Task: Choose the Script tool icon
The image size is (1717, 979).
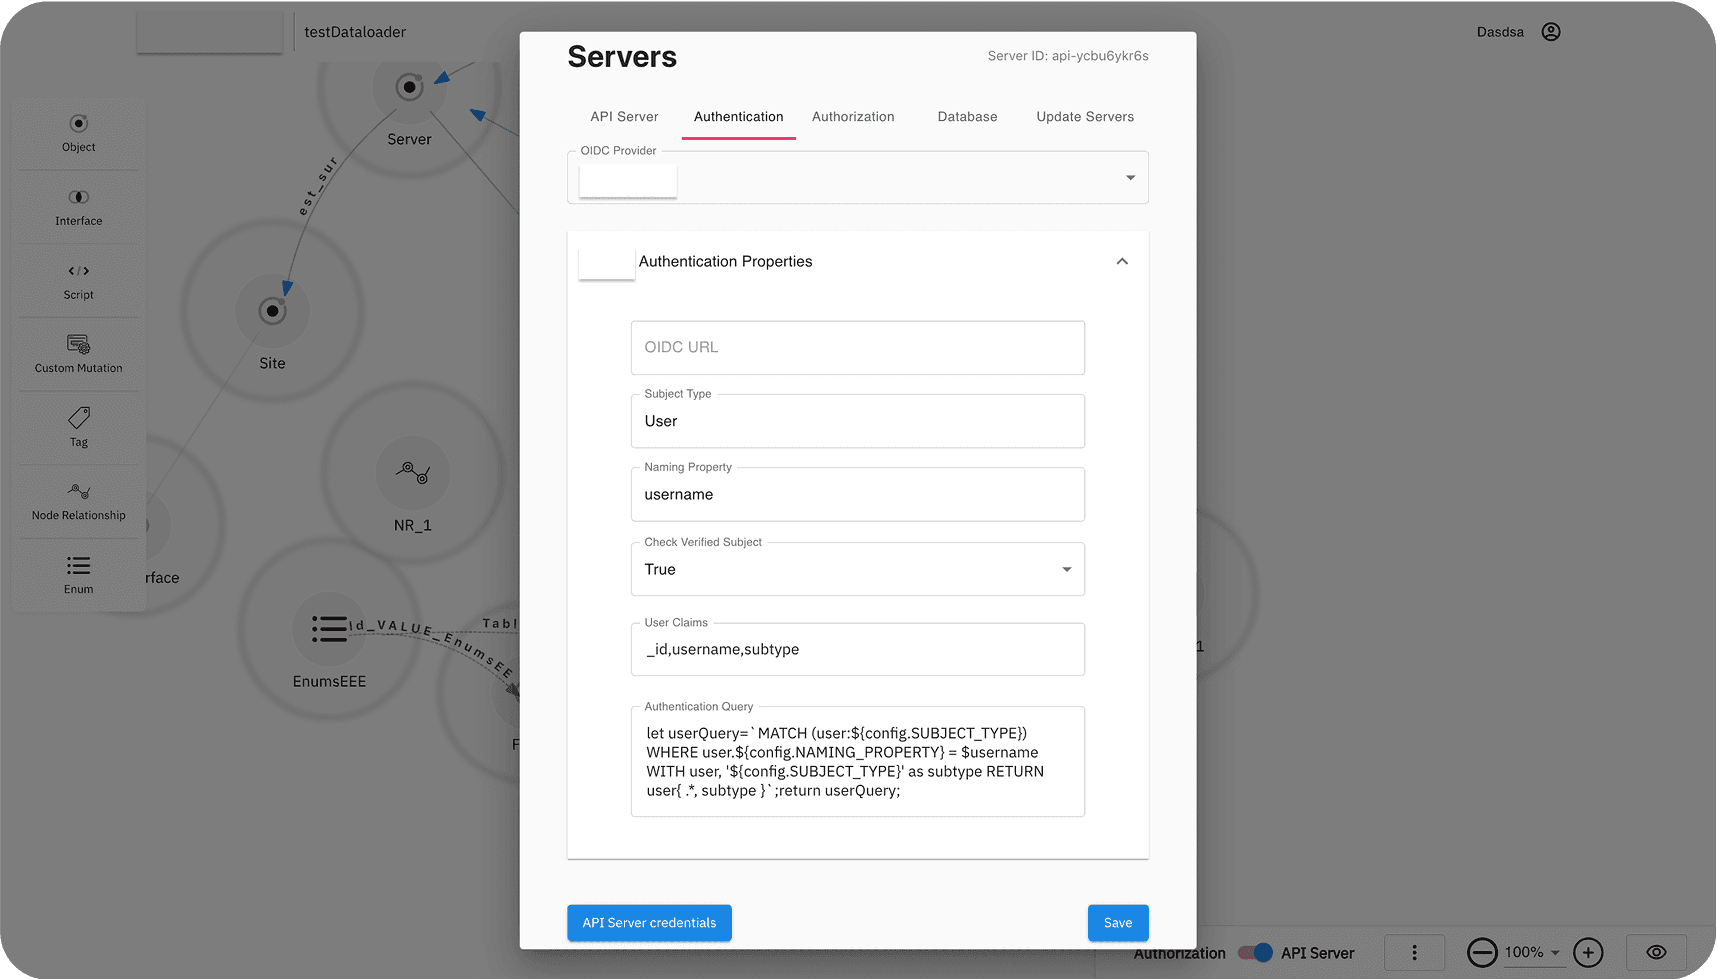Action: [78, 280]
